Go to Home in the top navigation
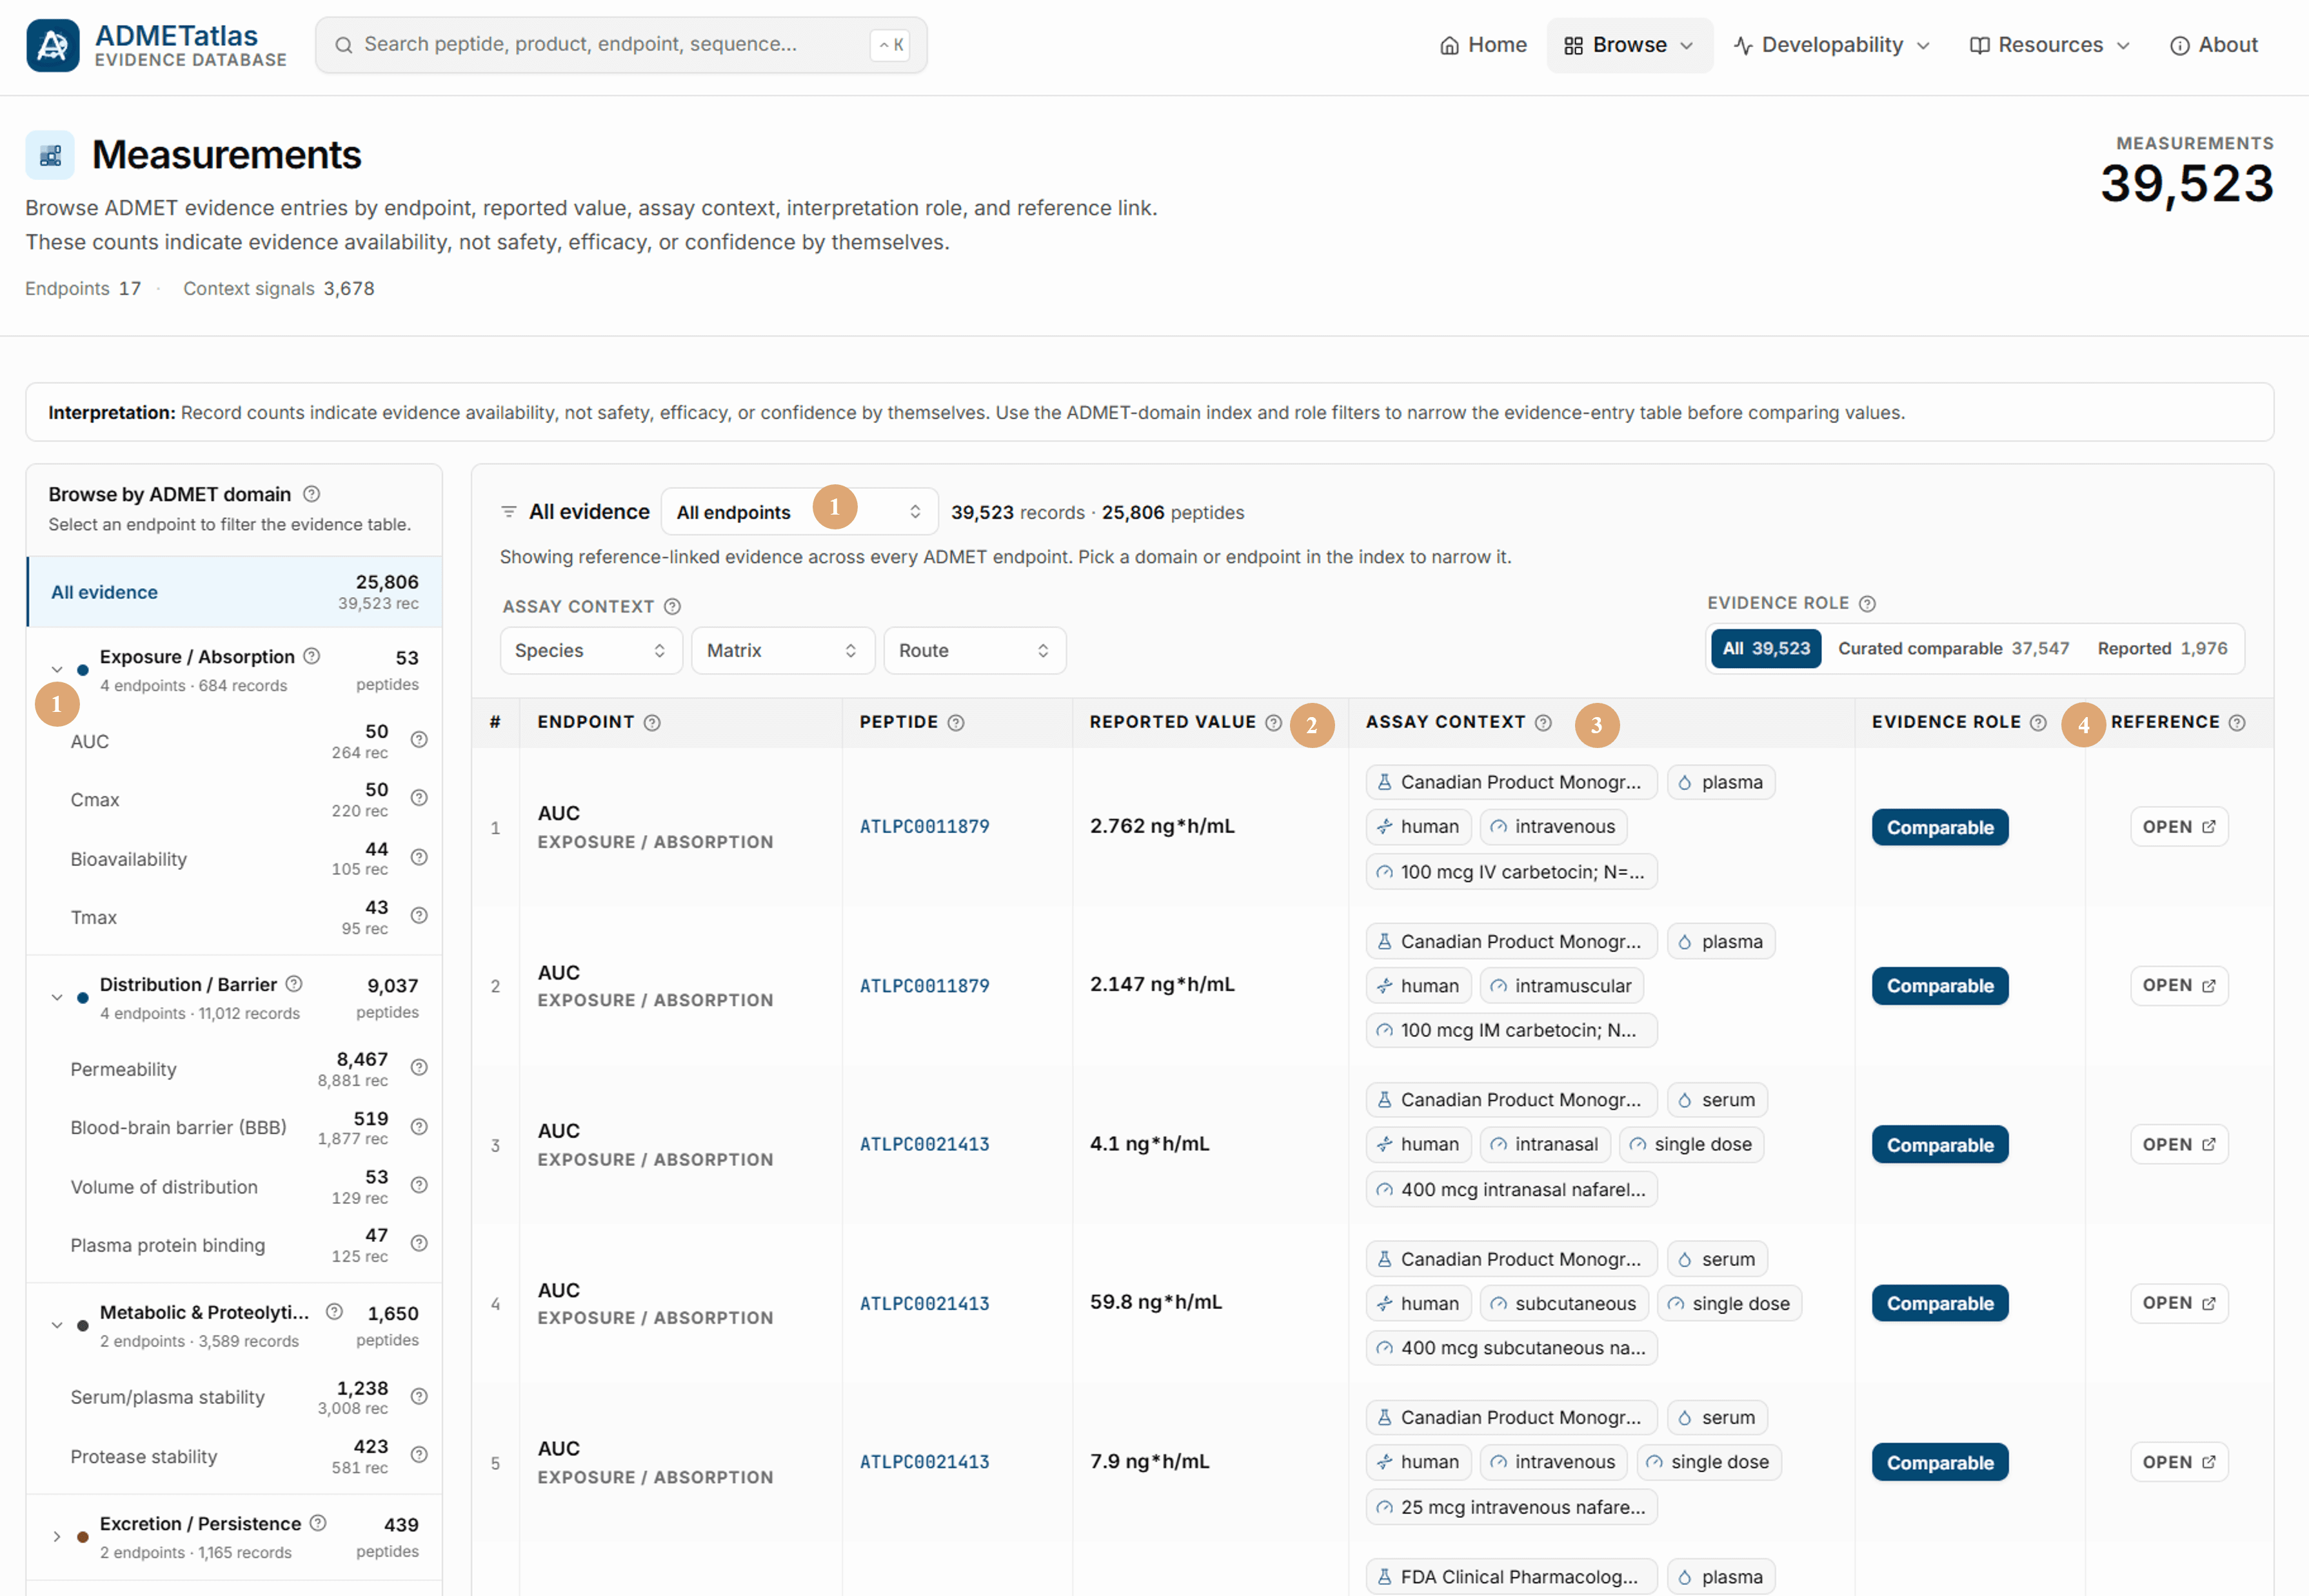 [x=1483, y=46]
